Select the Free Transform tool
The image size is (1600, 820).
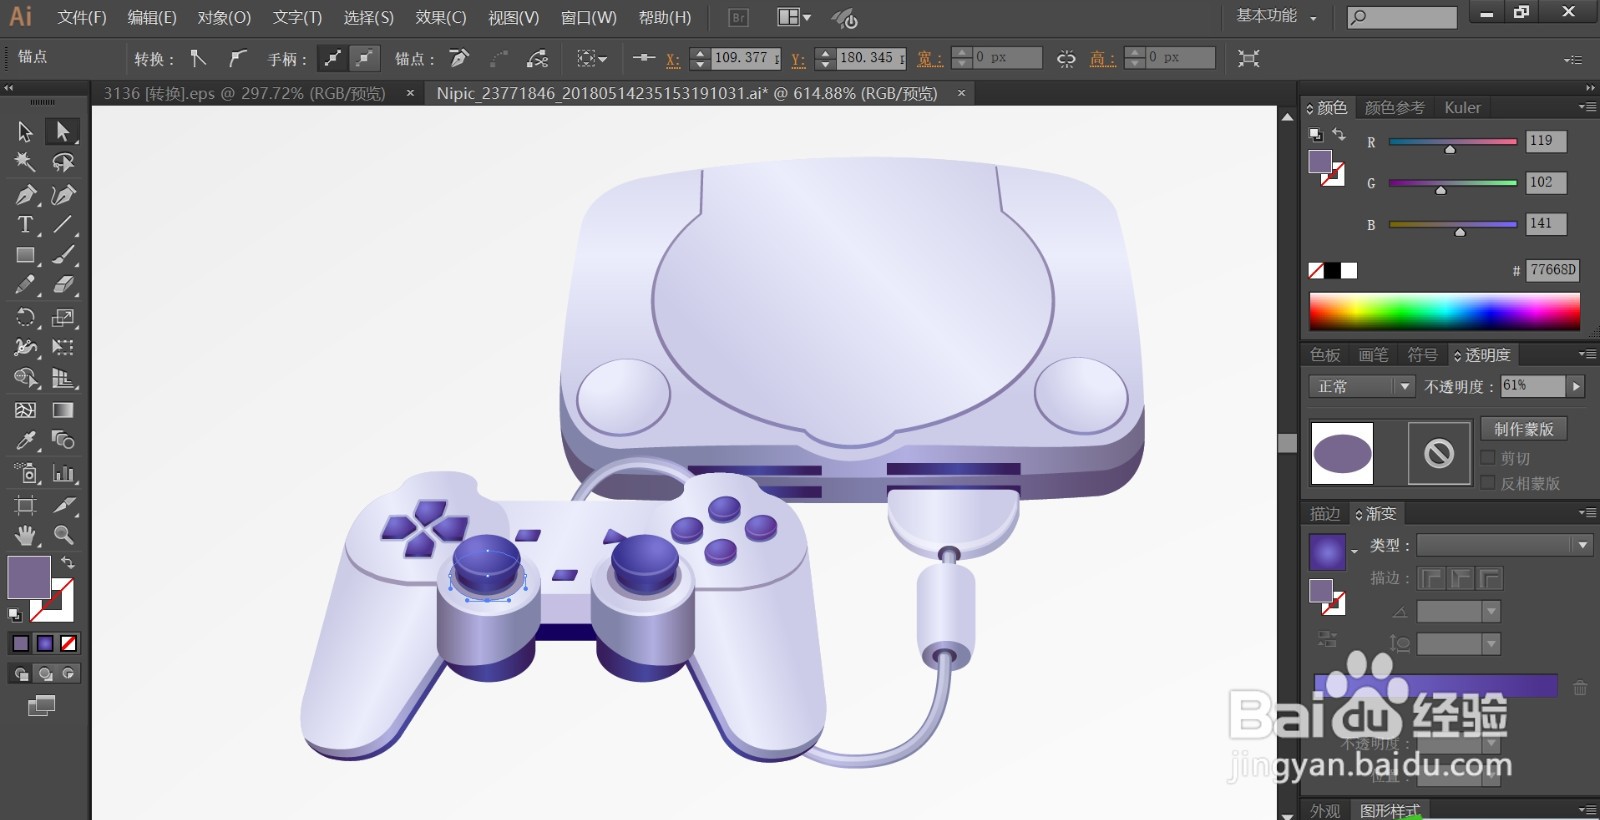pos(62,347)
